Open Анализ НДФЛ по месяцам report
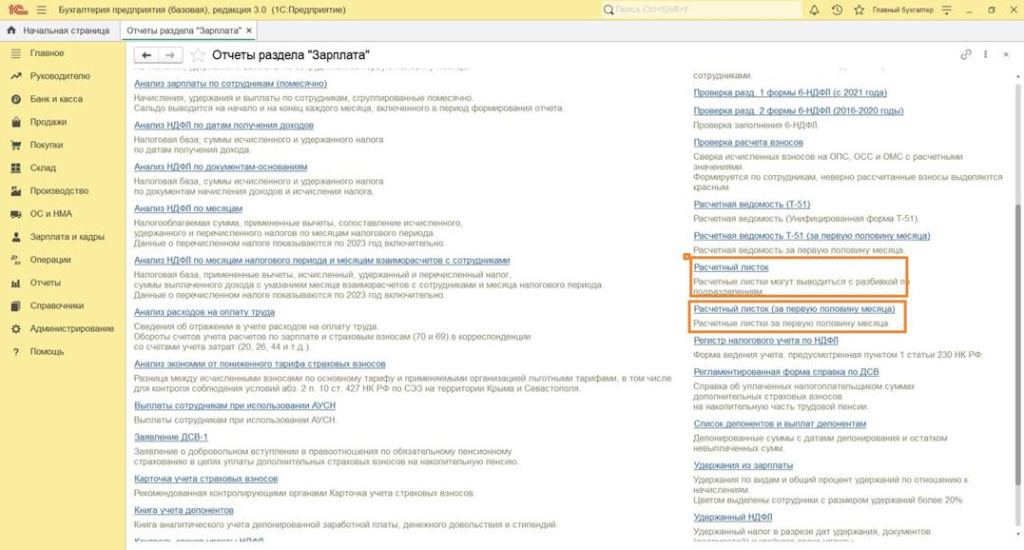1024x550 pixels. tap(182, 208)
